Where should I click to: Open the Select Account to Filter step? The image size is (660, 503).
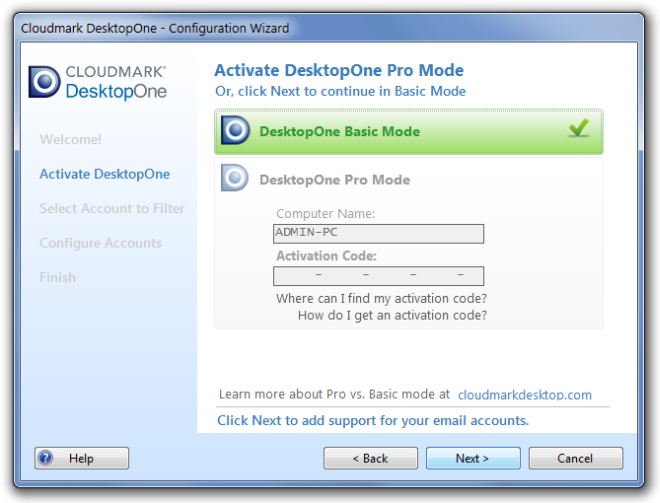click(x=112, y=208)
